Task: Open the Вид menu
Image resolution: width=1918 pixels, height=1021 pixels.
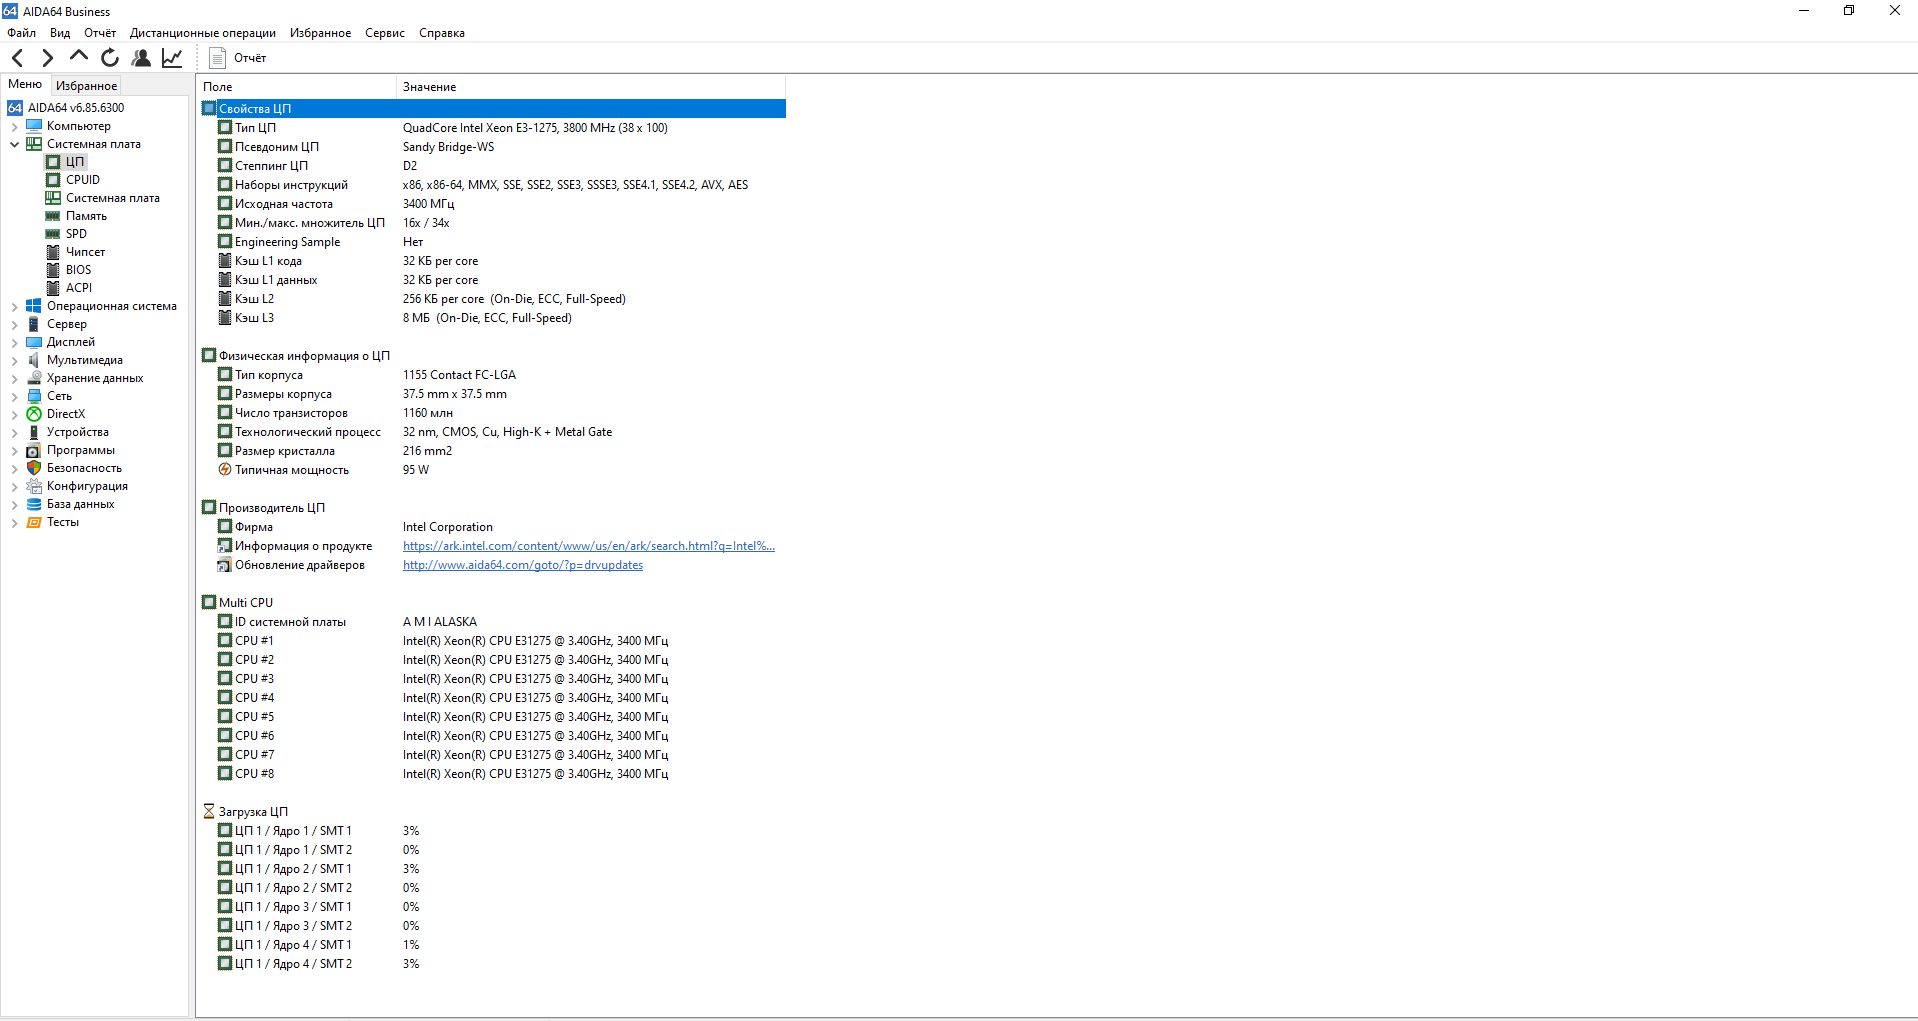Action: 60,33
